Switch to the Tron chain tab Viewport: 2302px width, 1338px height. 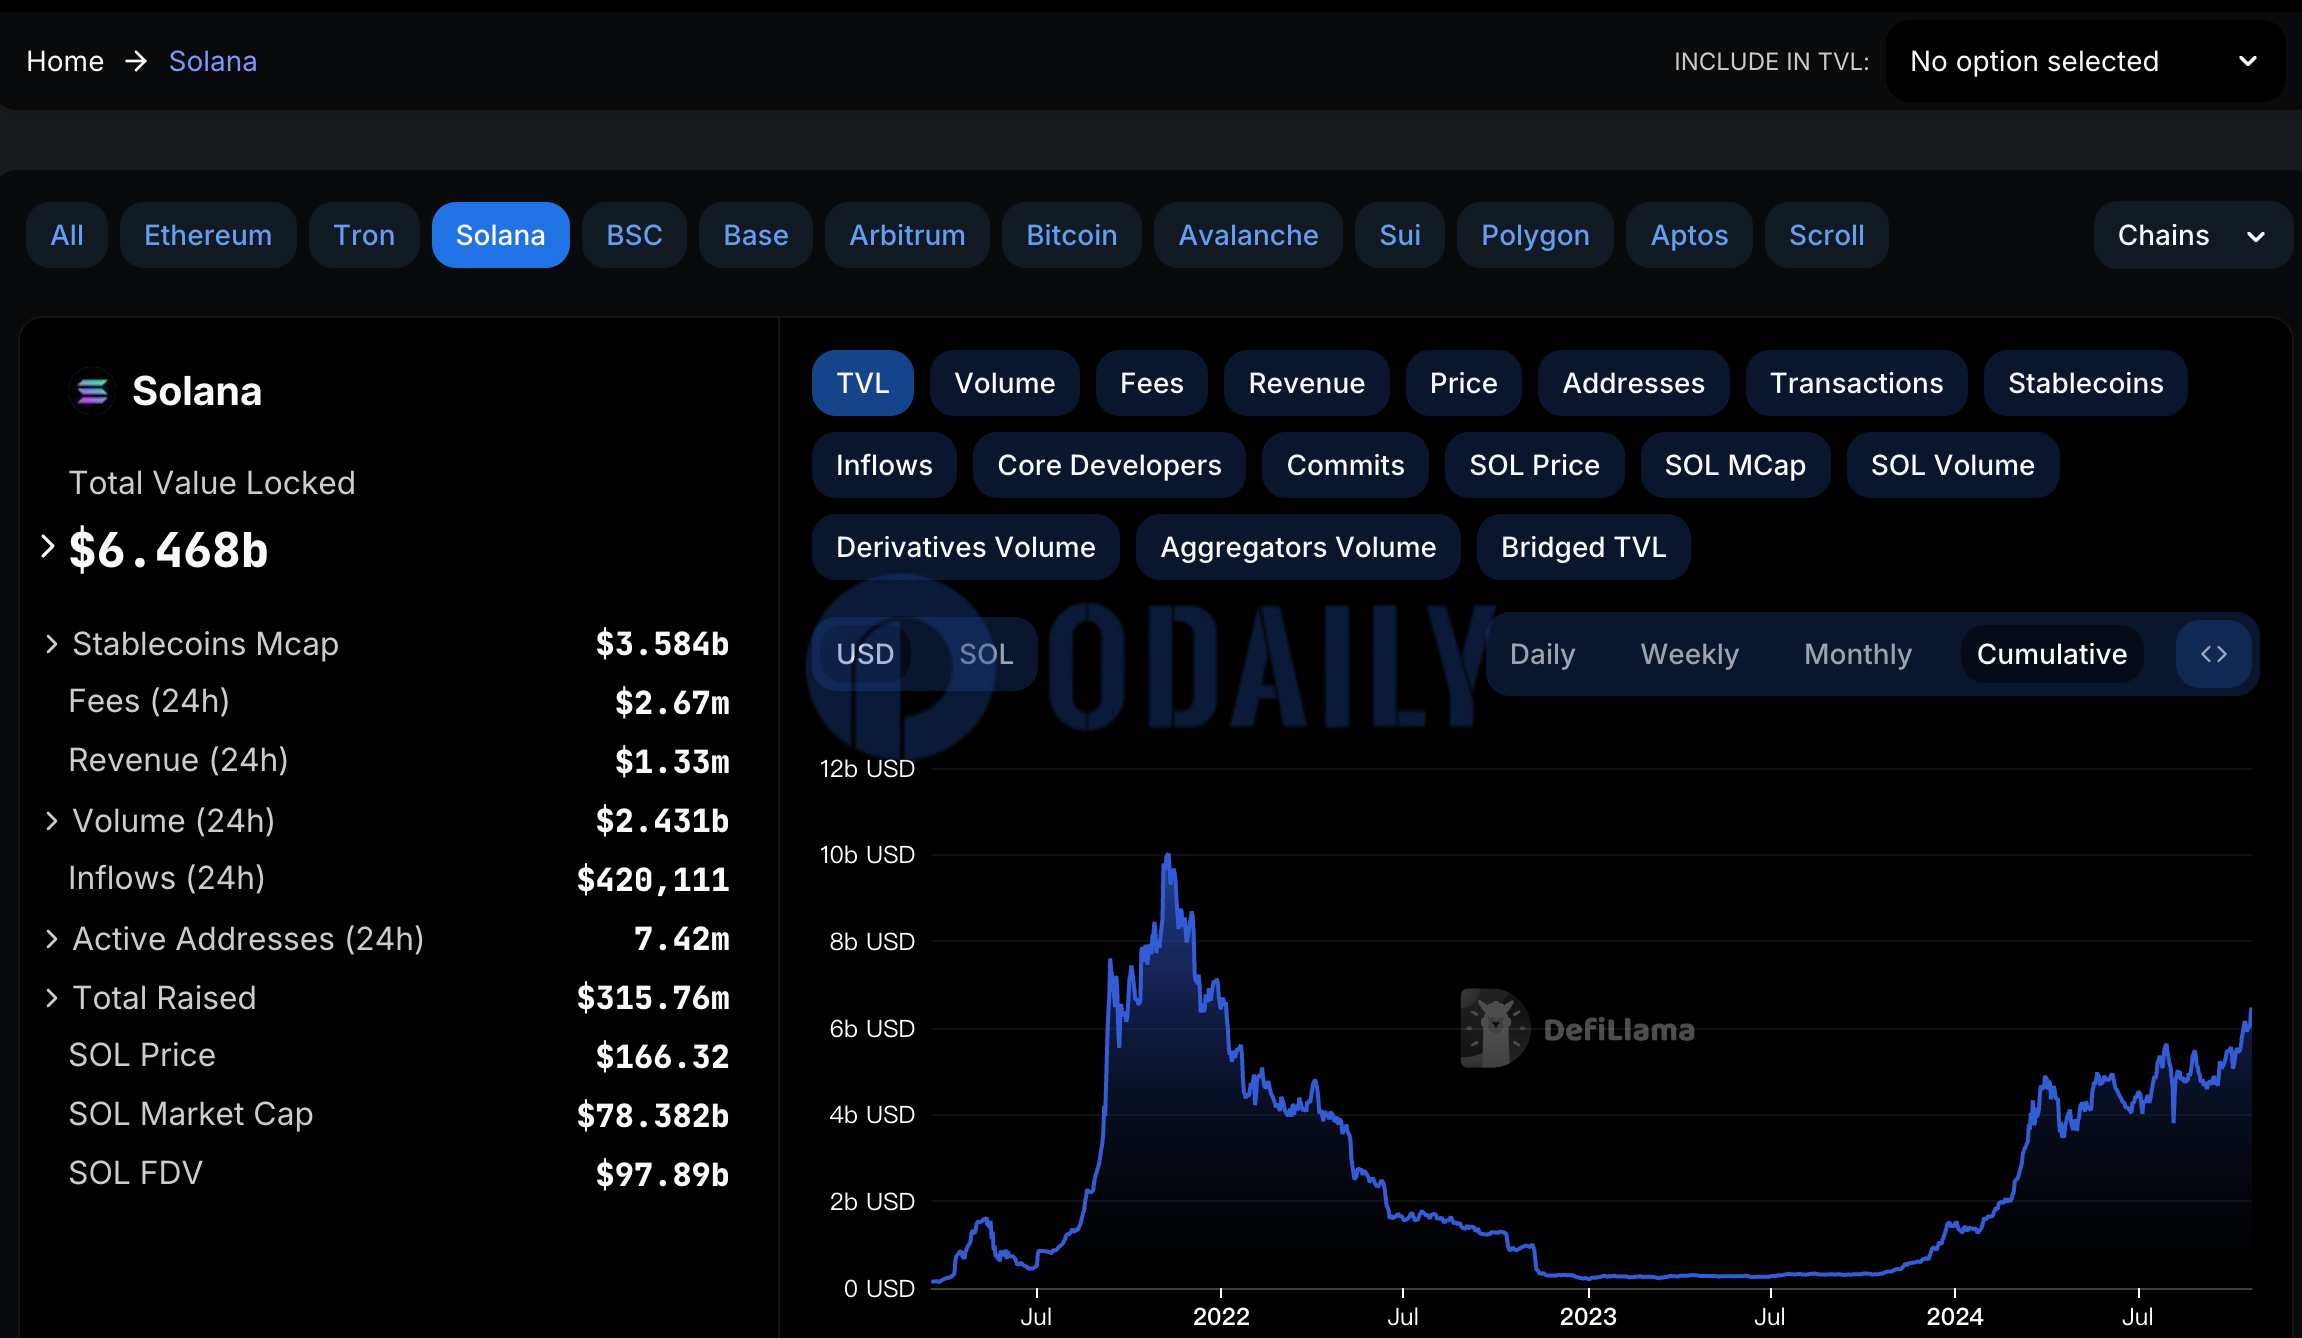(364, 235)
